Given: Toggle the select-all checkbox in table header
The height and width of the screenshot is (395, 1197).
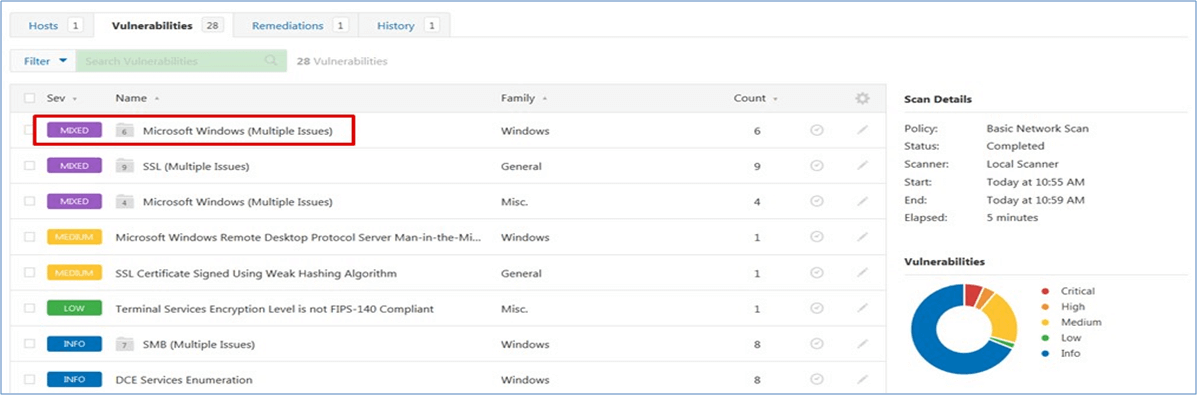Looking at the screenshot, I should coord(30,99).
